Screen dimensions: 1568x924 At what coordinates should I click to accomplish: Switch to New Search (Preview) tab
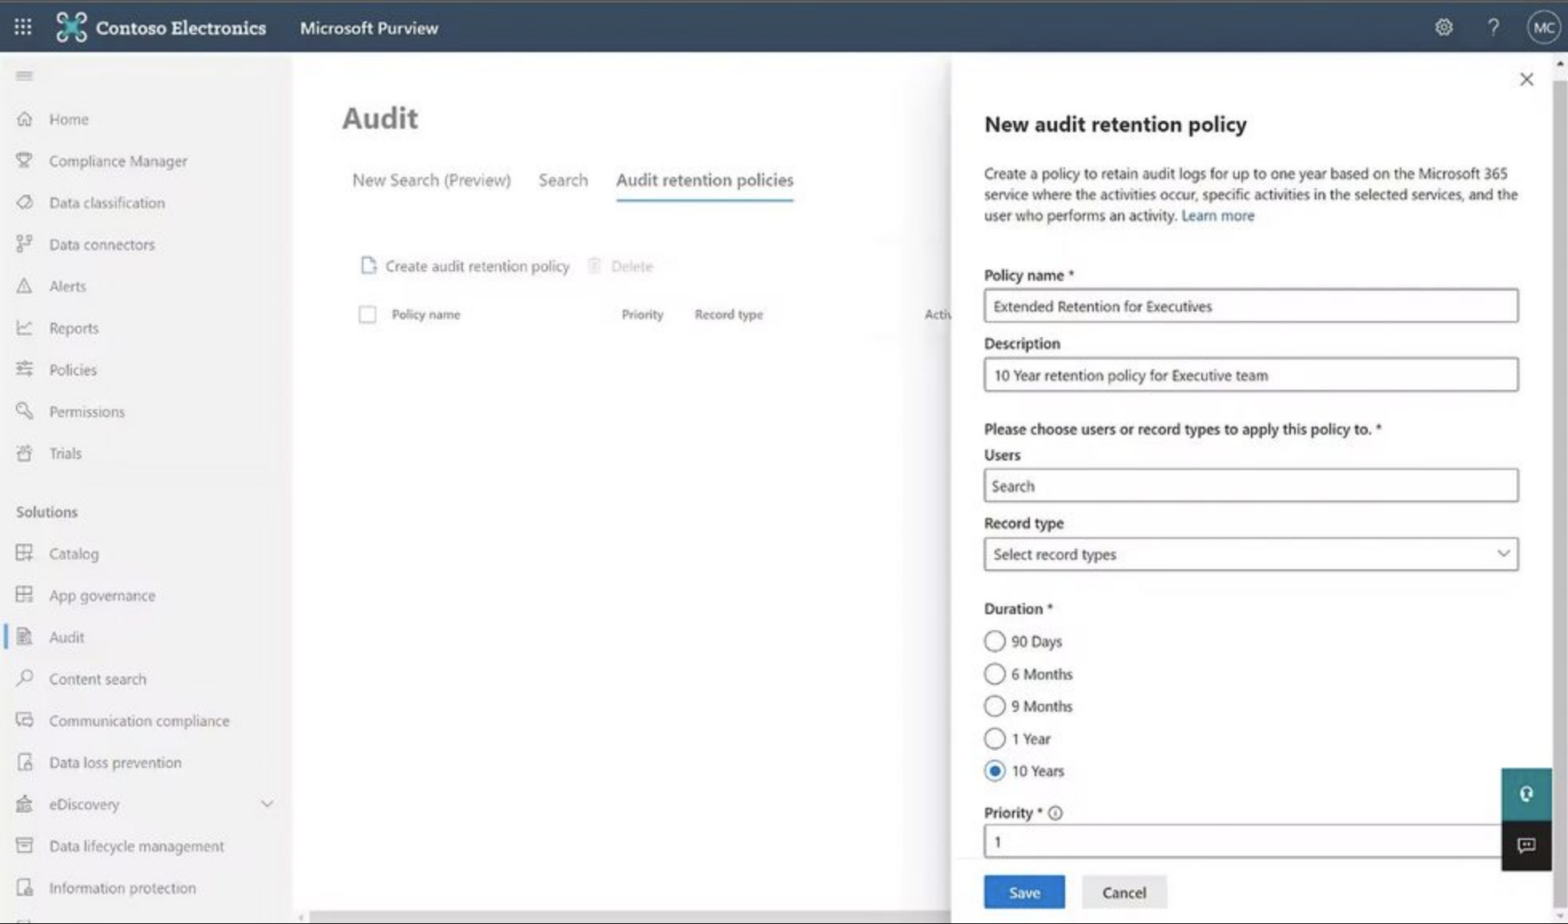tap(431, 180)
